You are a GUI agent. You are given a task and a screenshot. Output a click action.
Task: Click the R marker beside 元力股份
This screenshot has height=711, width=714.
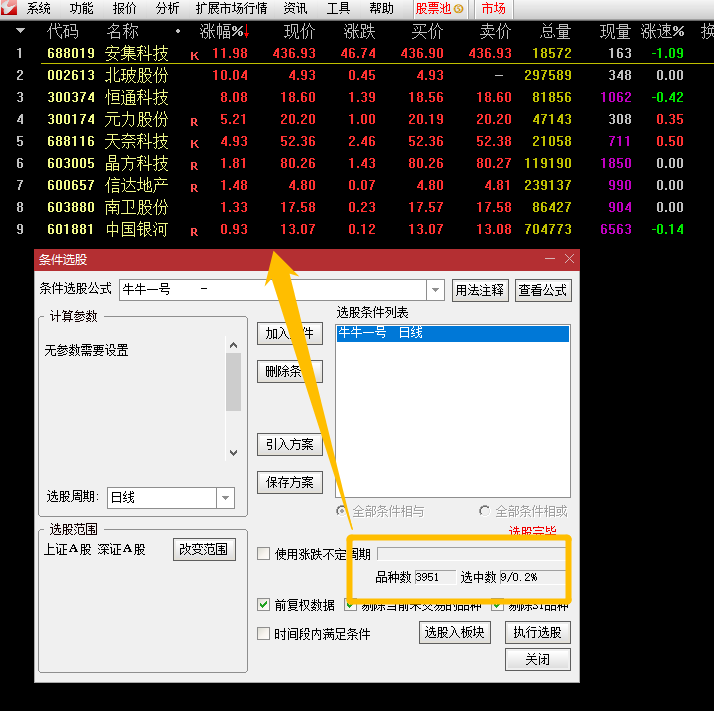tap(194, 122)
